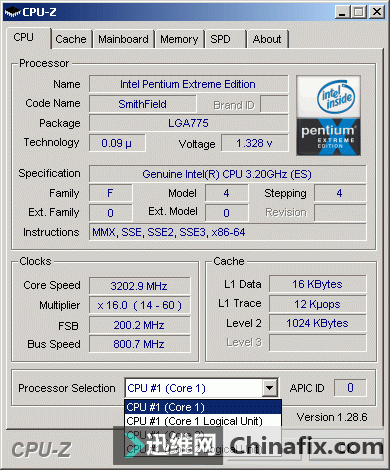
Task: Click the Intel Pentium Extreme Edition logo
Action: (x=328, y=115)
